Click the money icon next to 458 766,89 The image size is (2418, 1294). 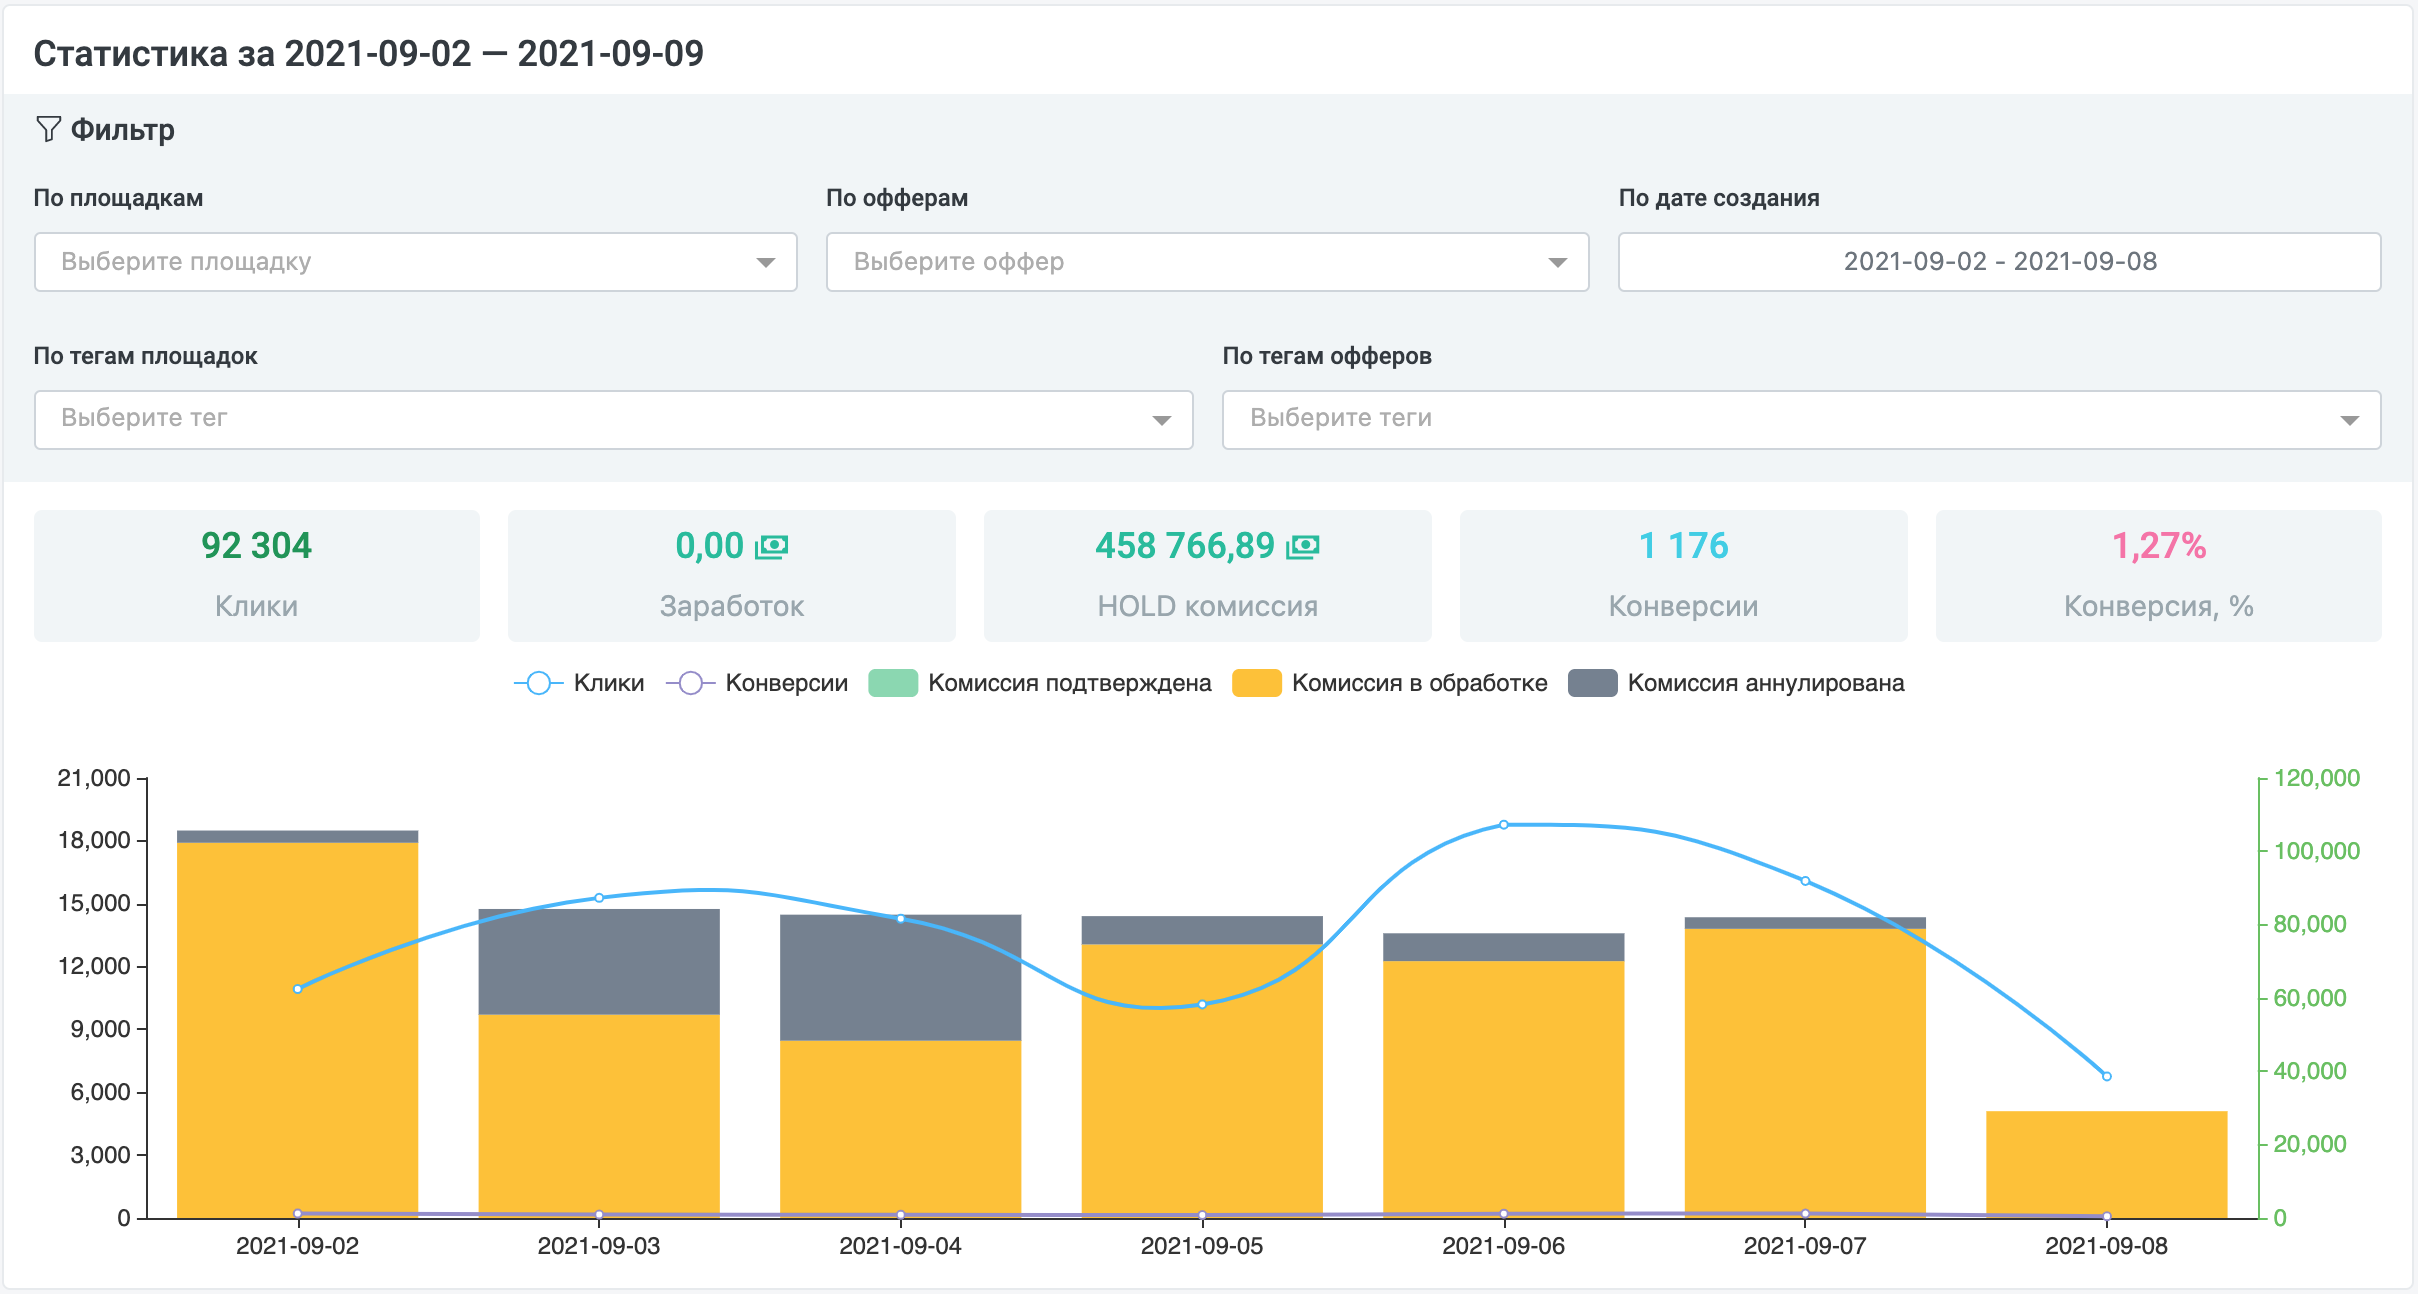coord(1302,546)
